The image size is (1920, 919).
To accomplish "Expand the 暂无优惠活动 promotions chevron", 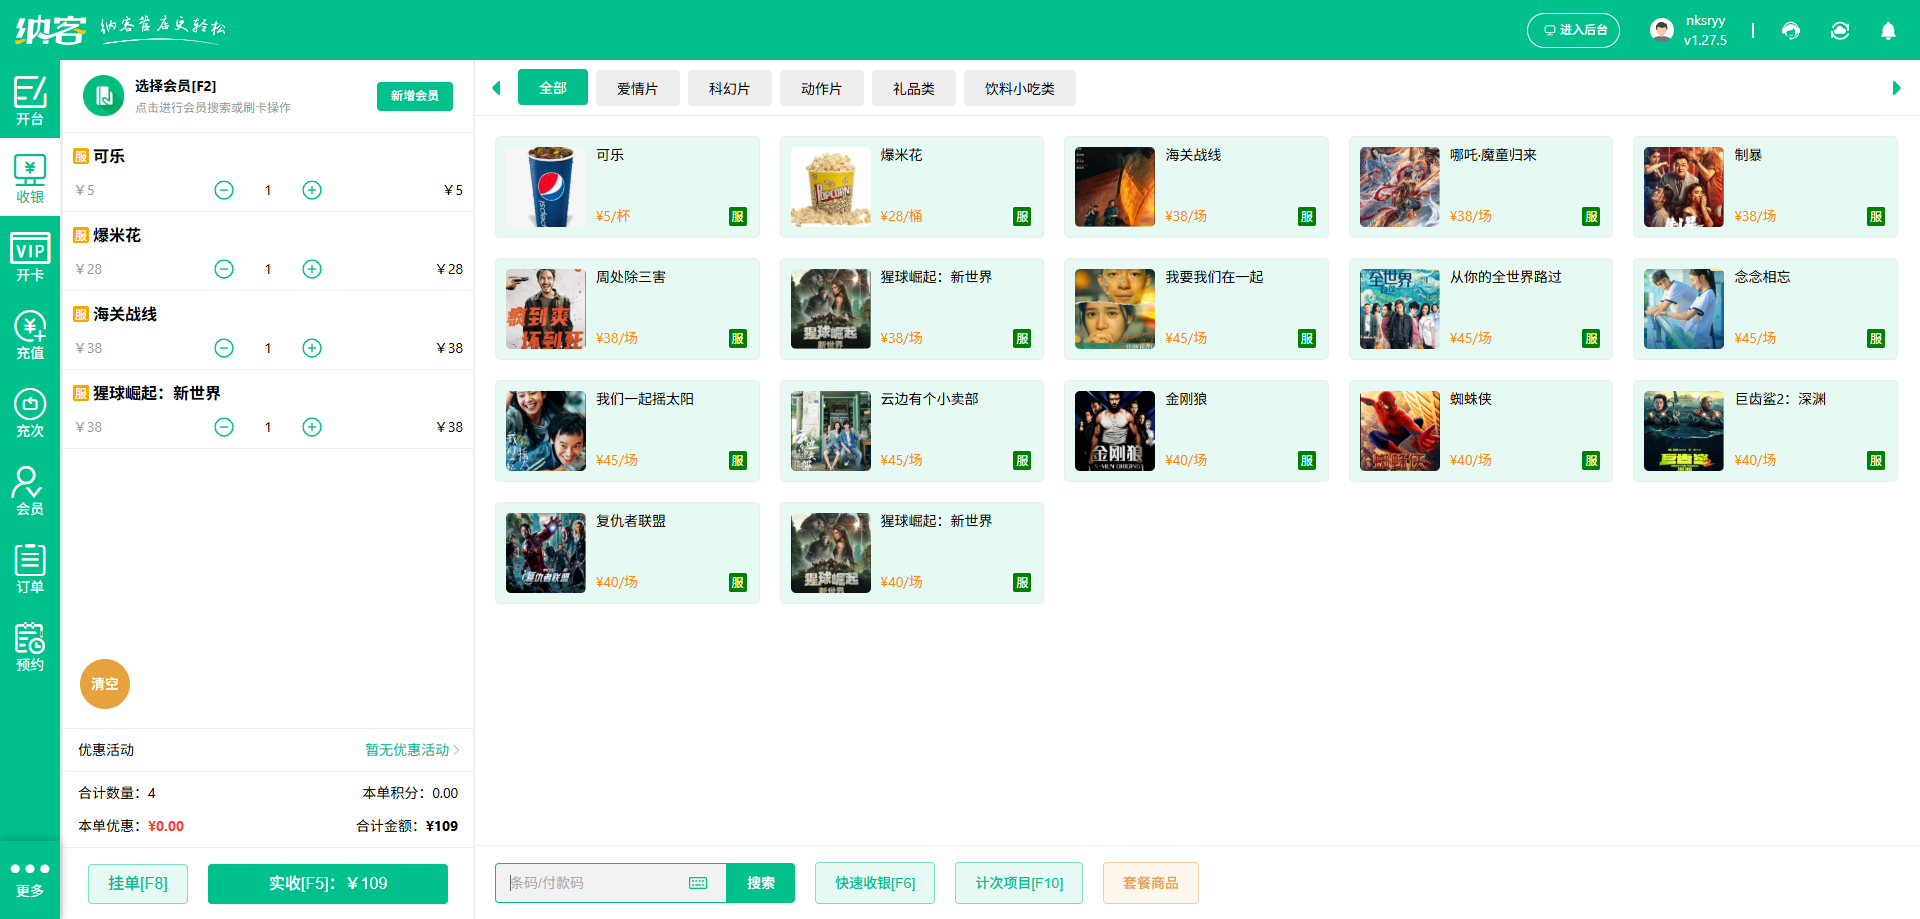I will pyautogui.click(x=456, y=750).
